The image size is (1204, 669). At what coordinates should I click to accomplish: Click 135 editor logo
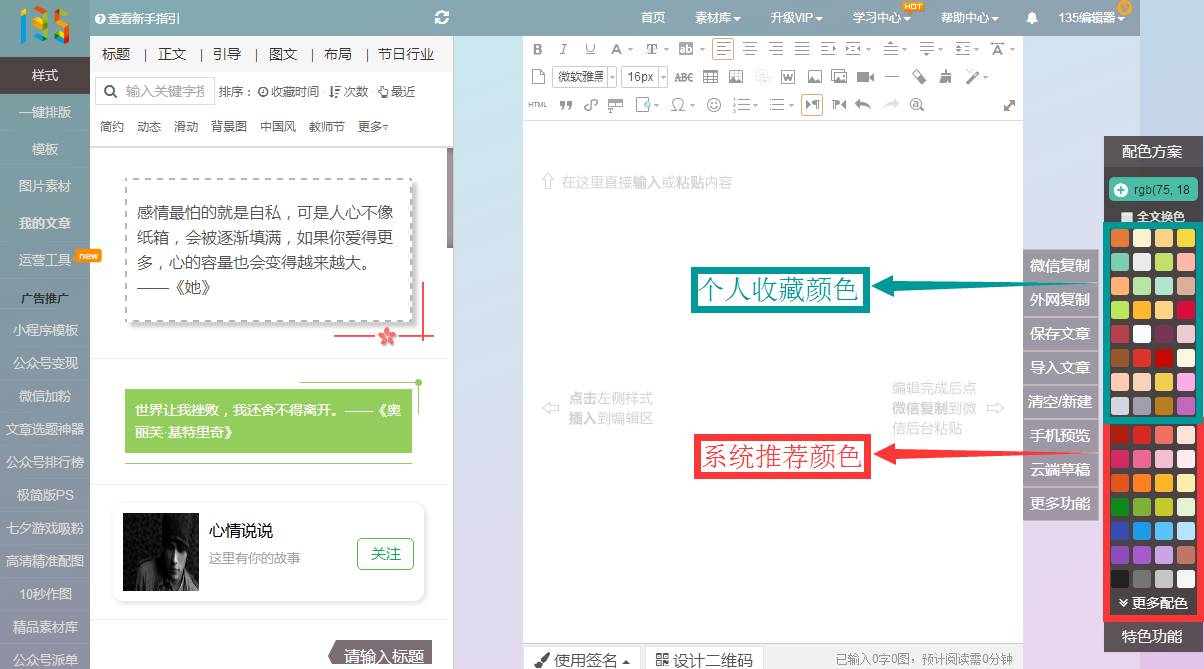click(x=45, y=24)
